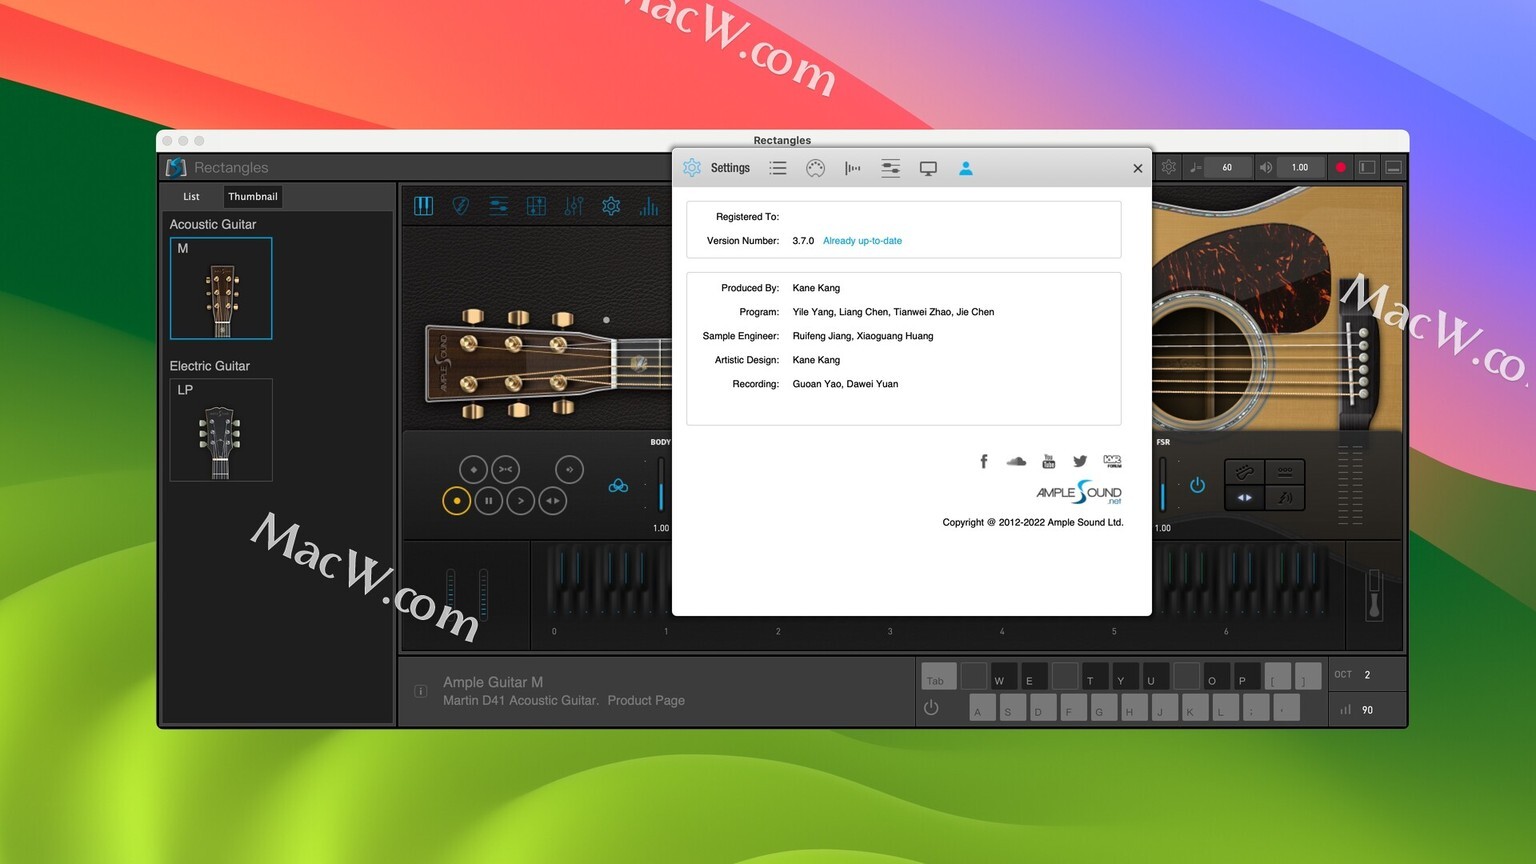Screen dimensions: 1536x864
Task: Open the MIDI connector settings icon
Action: [816, 168]
